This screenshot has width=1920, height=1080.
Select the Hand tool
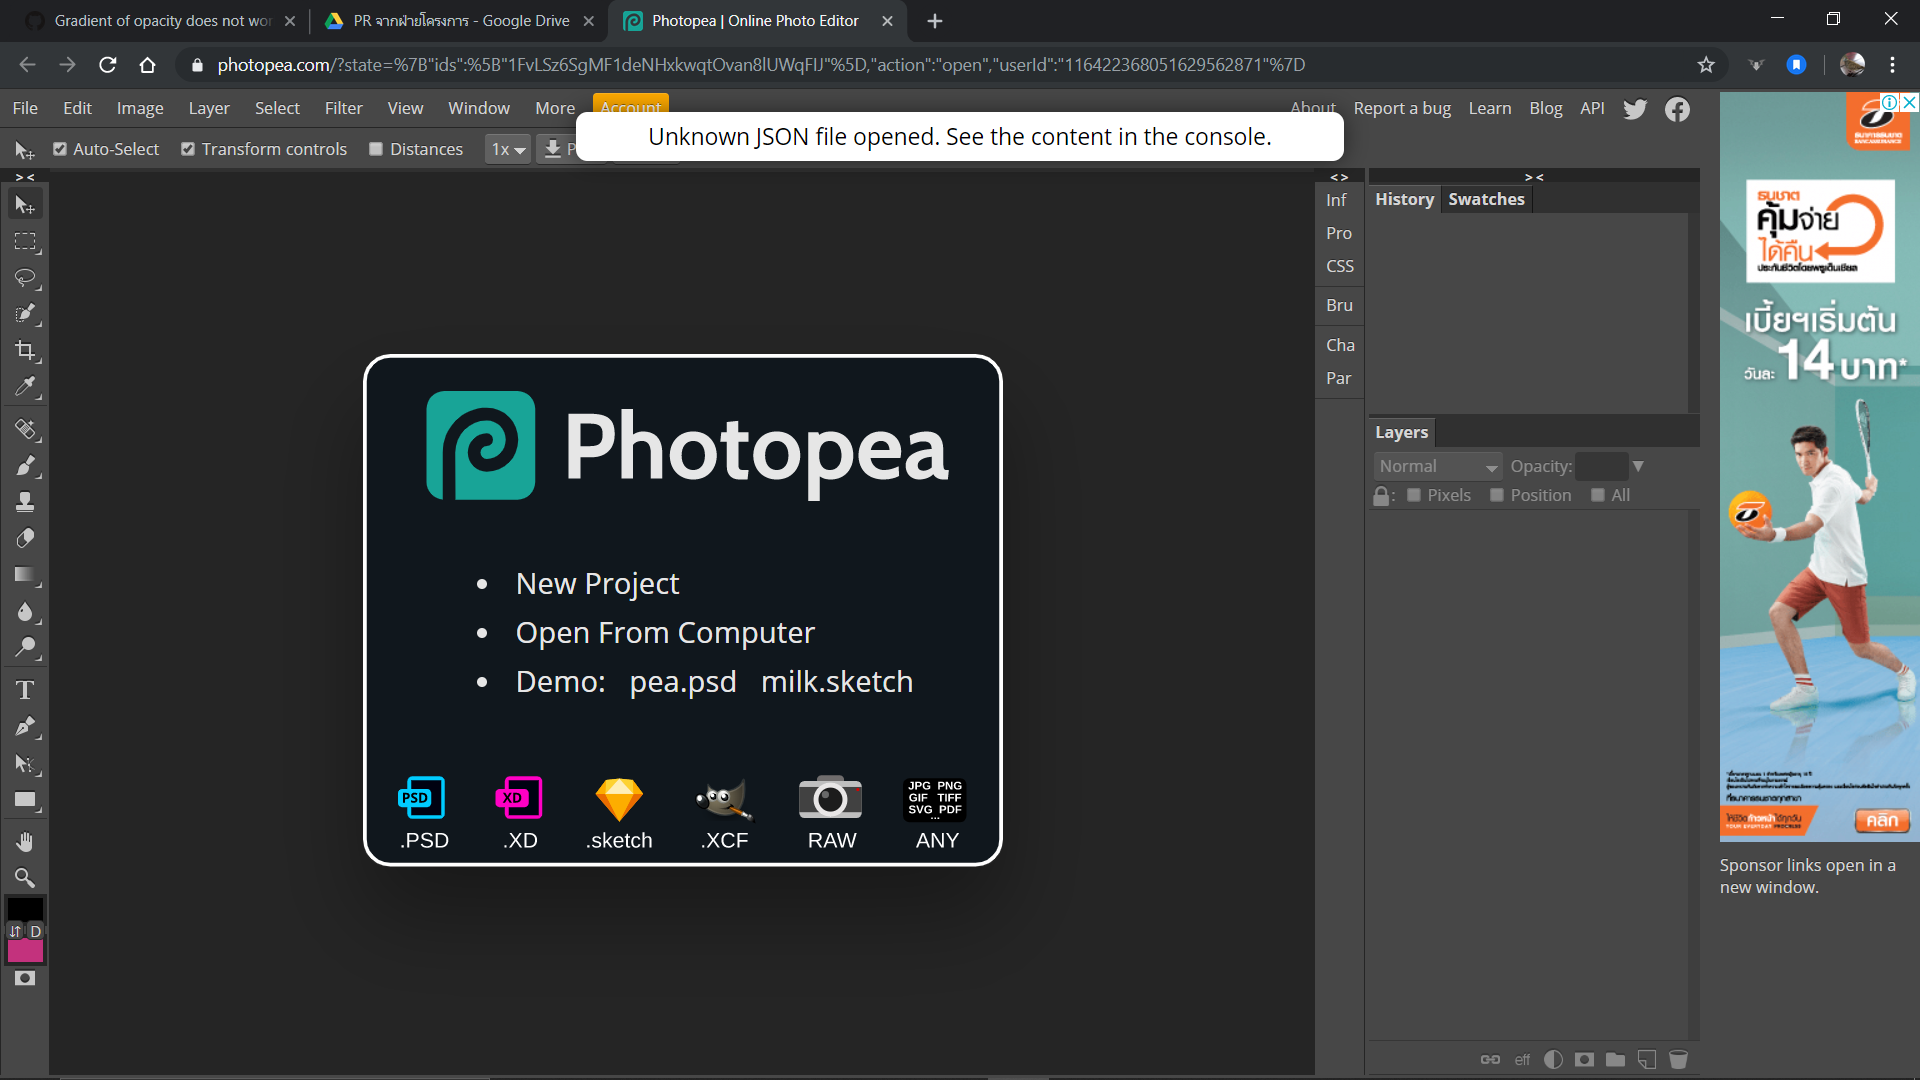coord(25,841)
